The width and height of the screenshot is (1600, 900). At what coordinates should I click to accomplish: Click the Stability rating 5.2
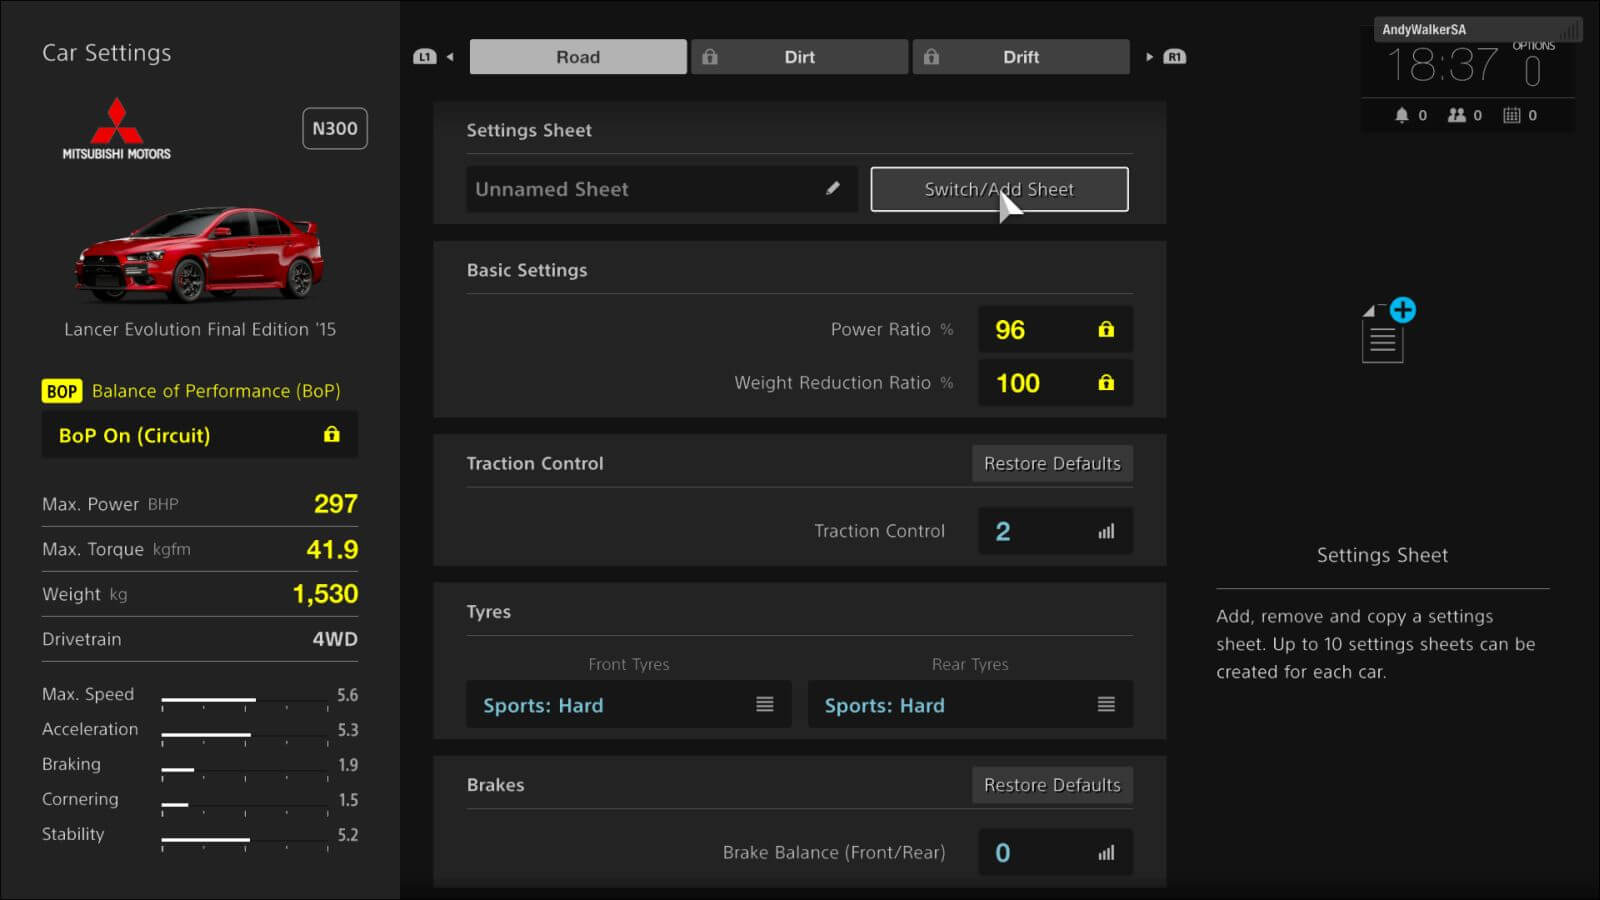pyautogui.click(x=347, y=835)
